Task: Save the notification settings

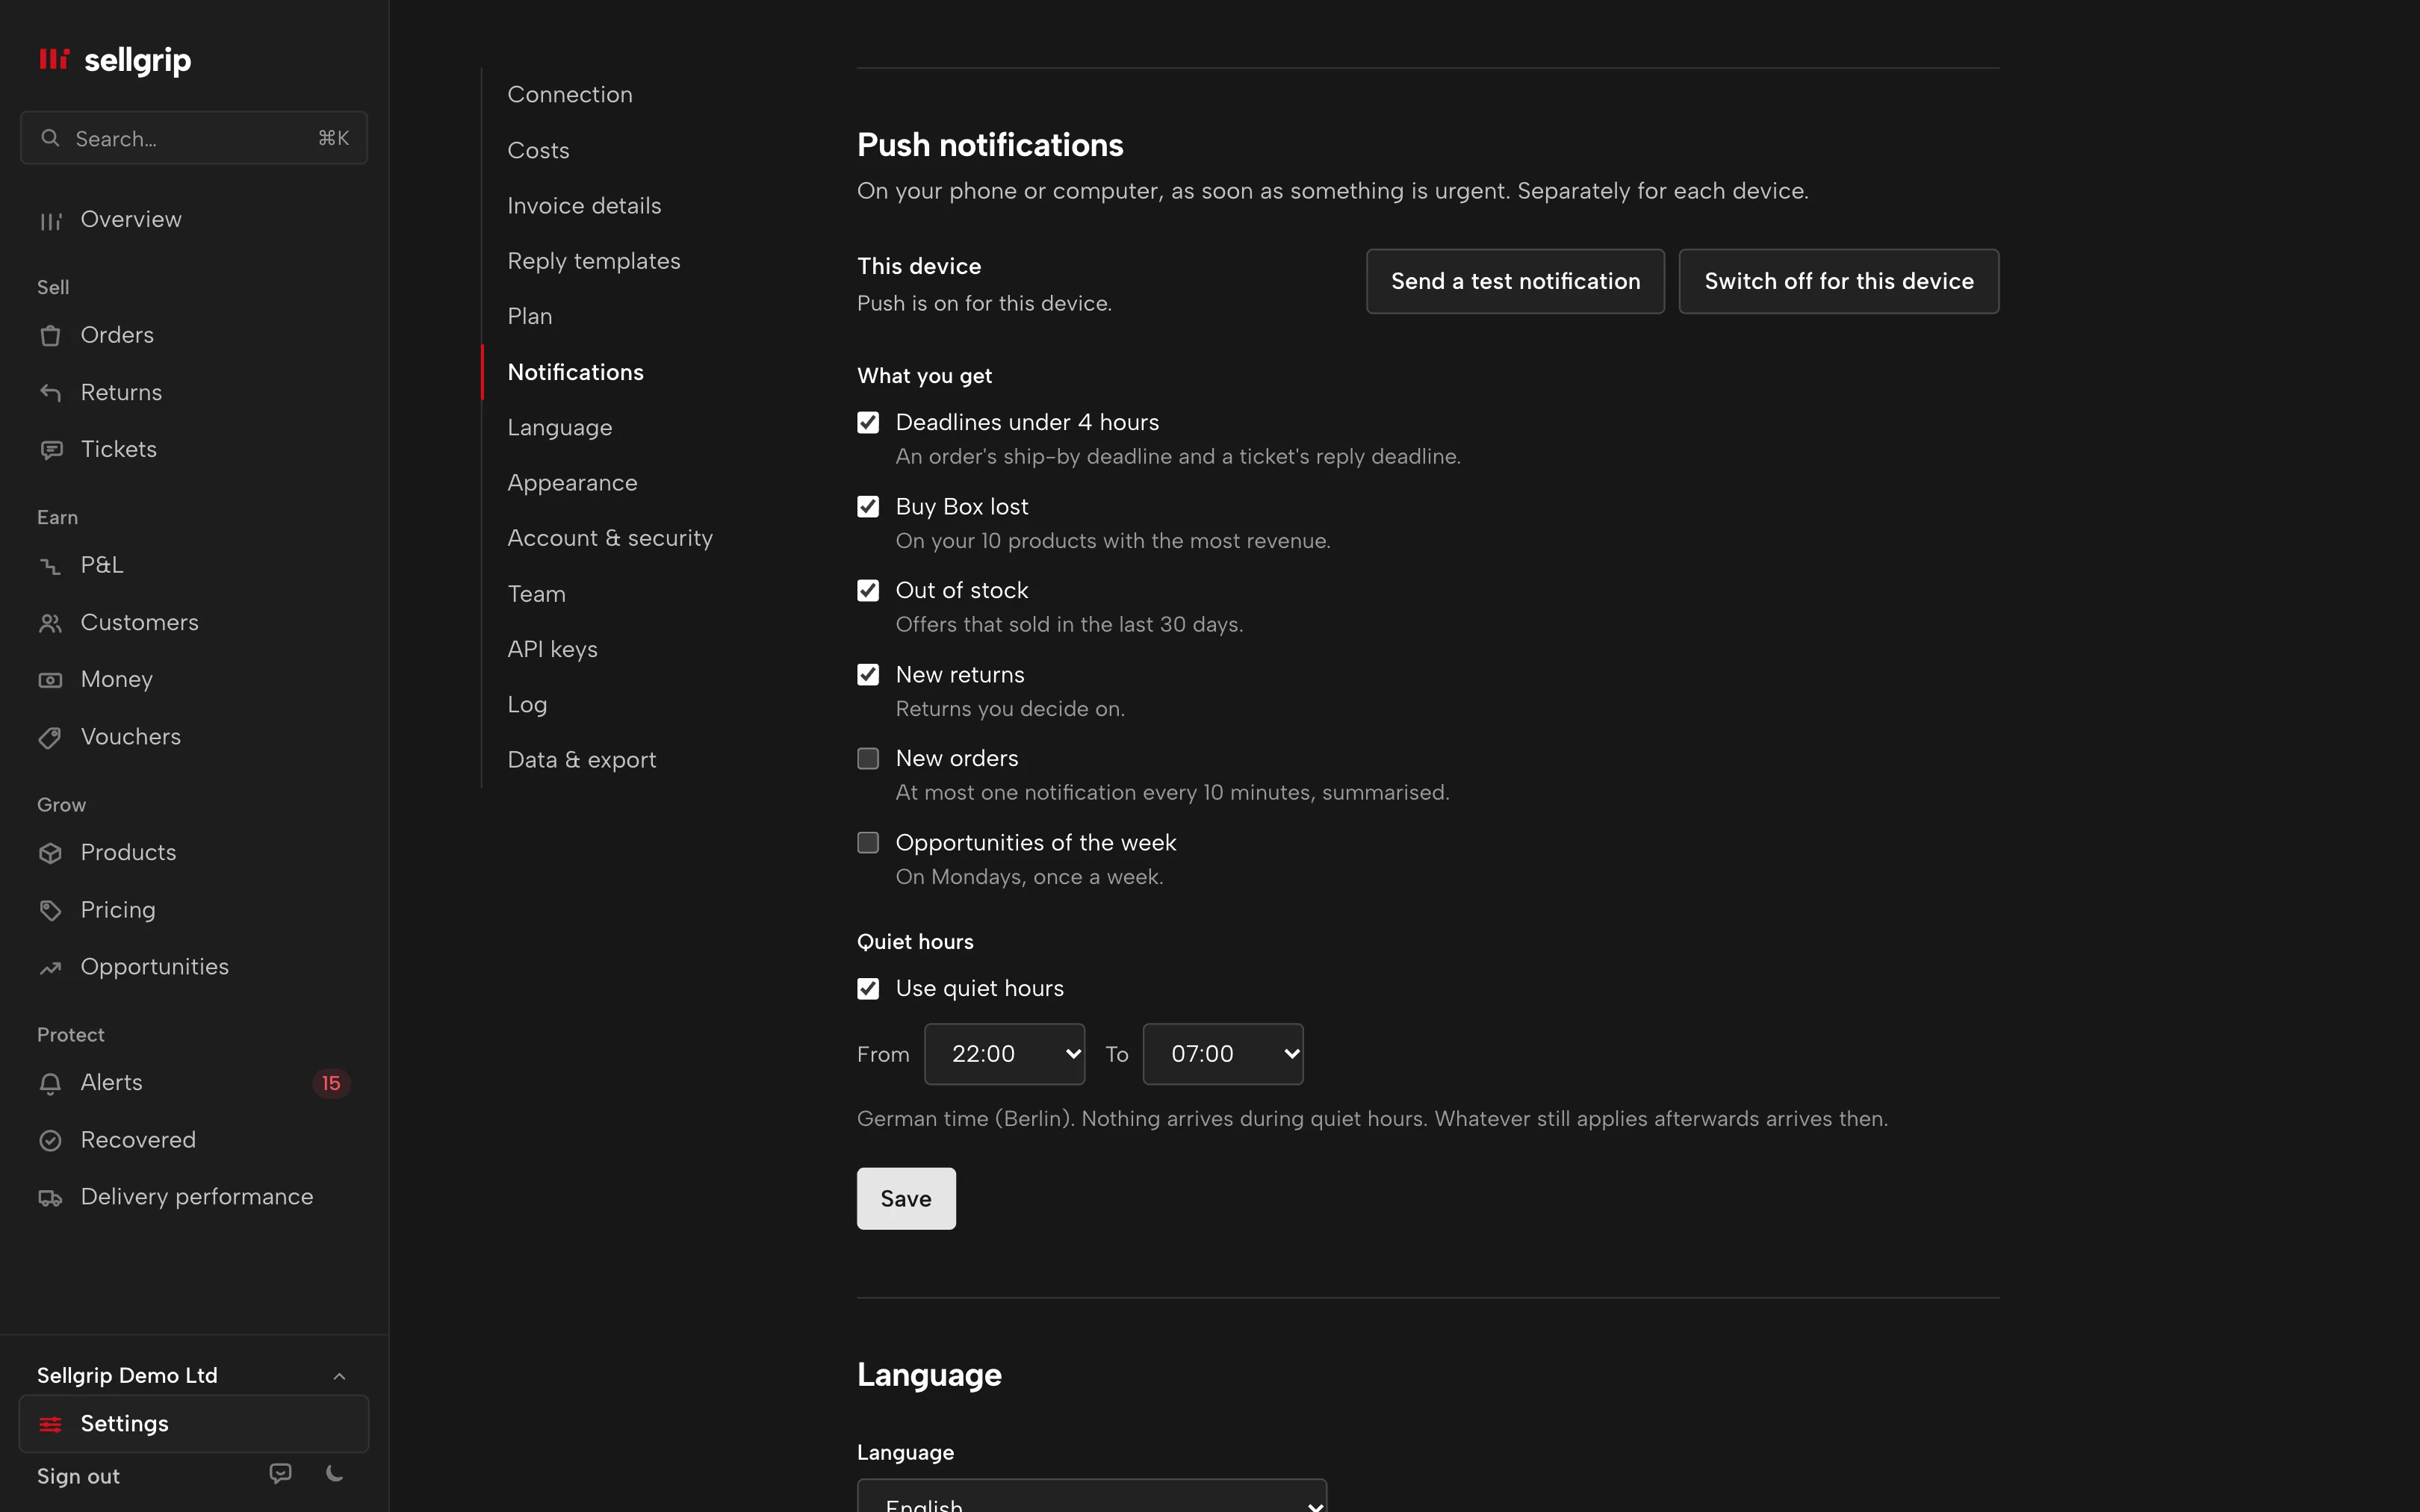Action: click(x=906, y=1199)
